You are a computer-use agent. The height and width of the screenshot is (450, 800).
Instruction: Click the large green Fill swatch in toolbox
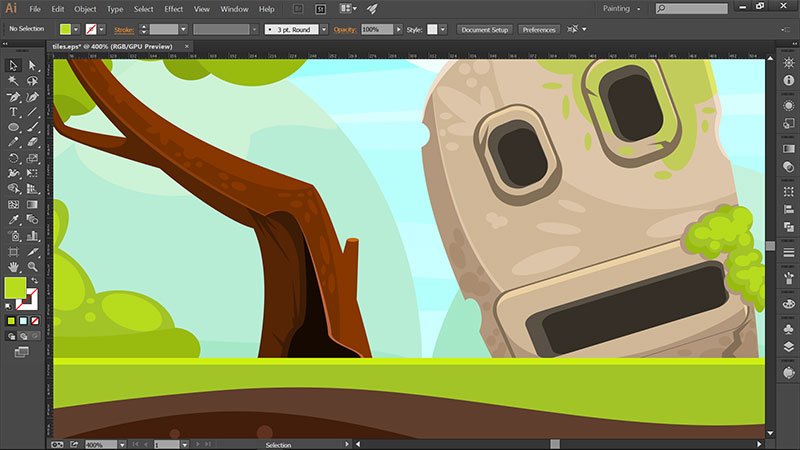15,288
